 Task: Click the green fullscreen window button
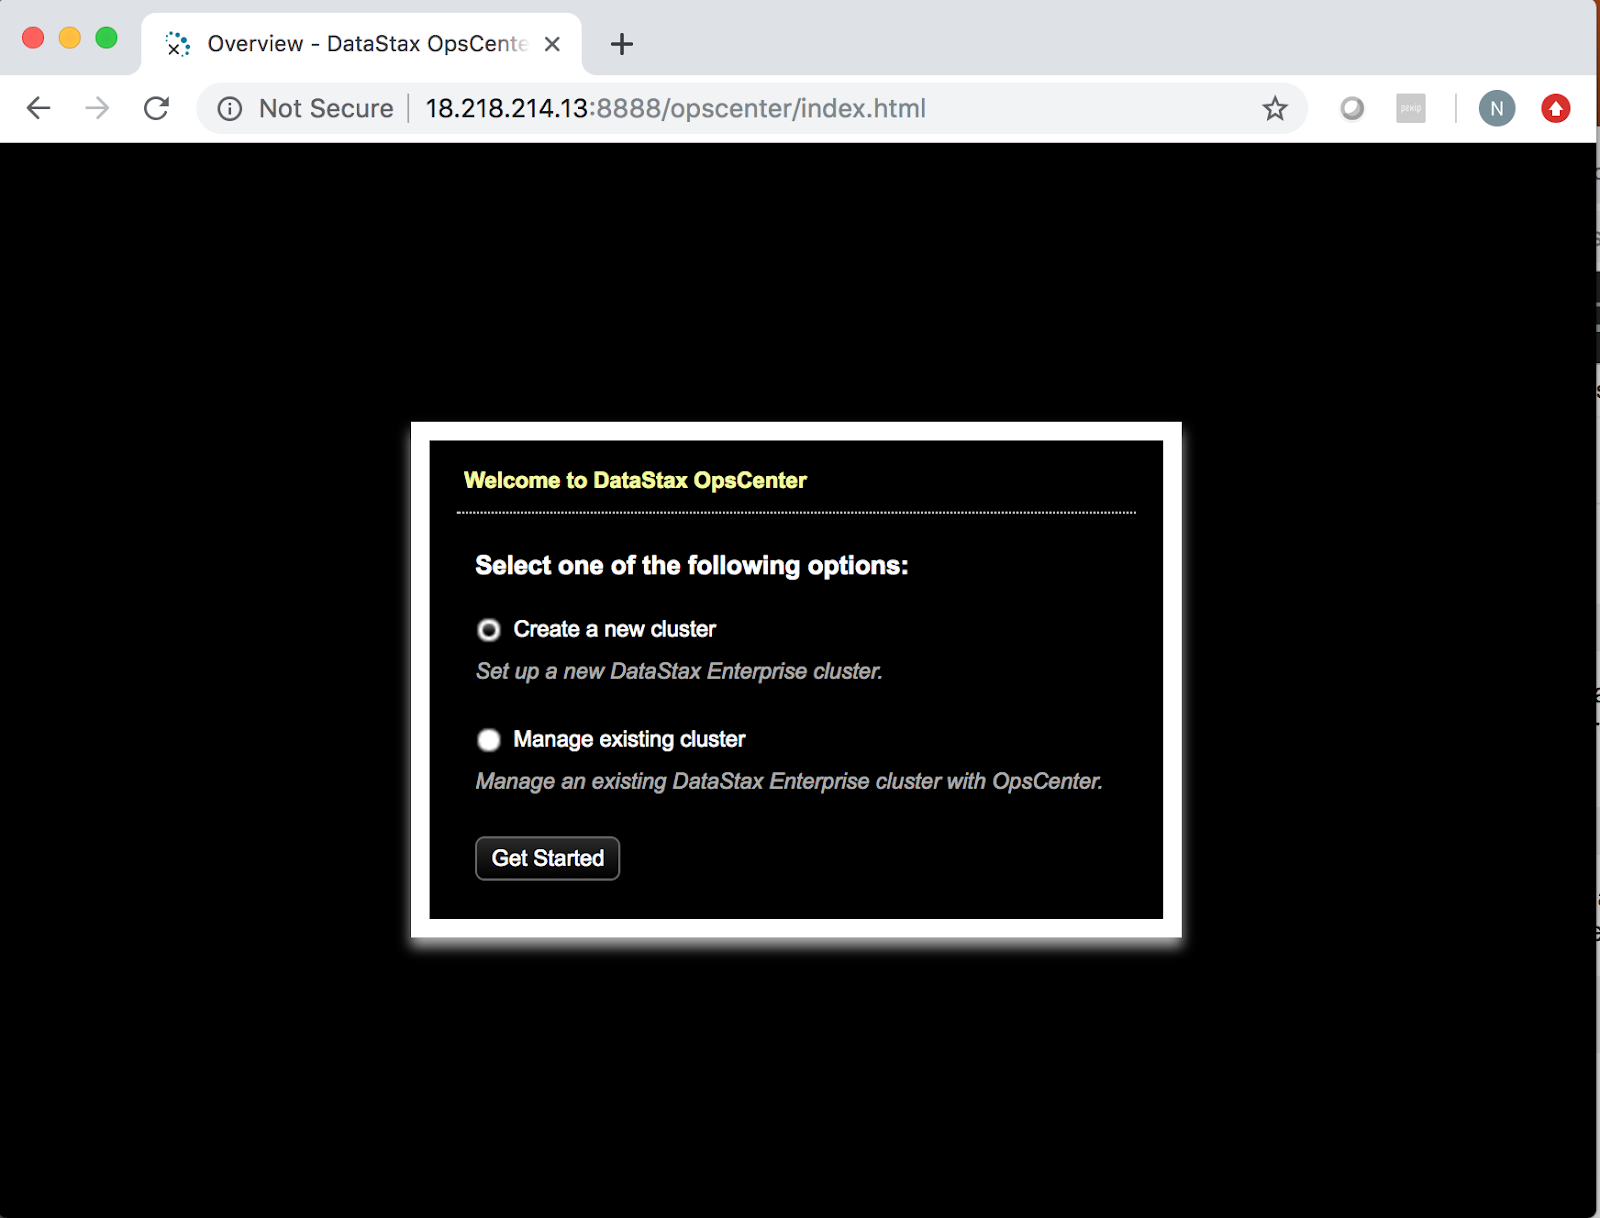point(106,38)
